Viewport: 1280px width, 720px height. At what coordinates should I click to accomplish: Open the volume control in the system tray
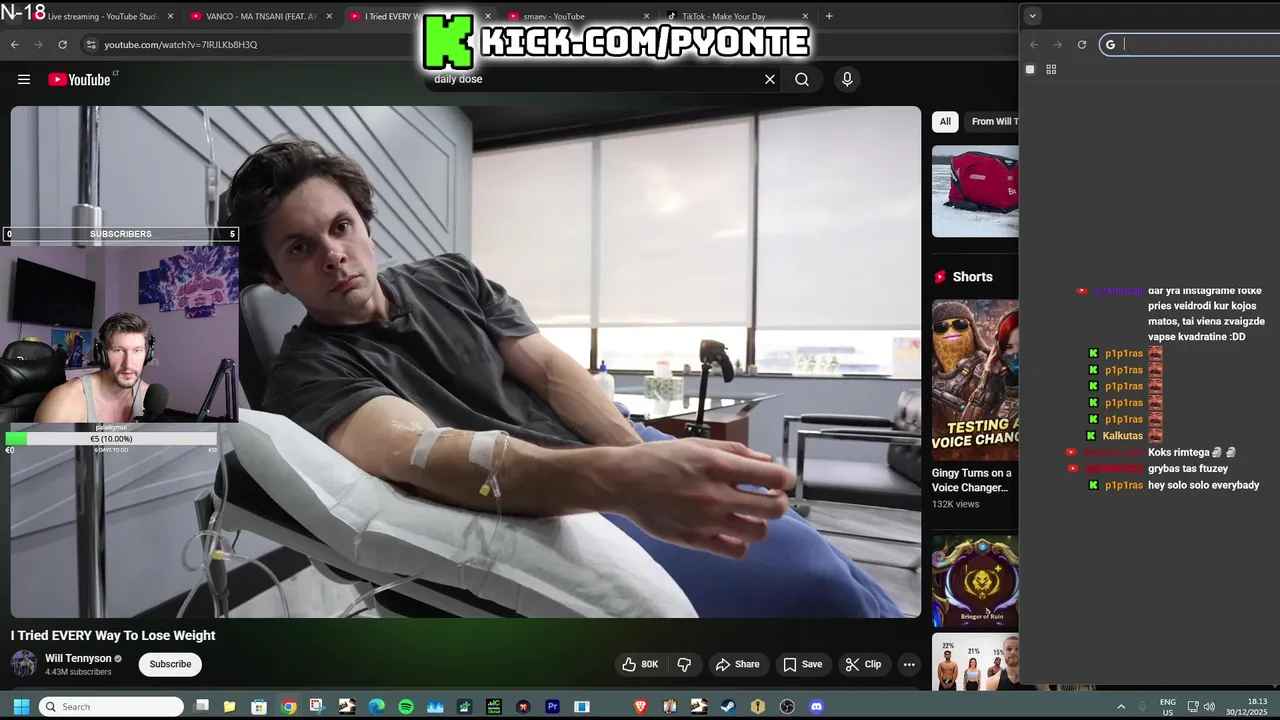[1209, 707]
